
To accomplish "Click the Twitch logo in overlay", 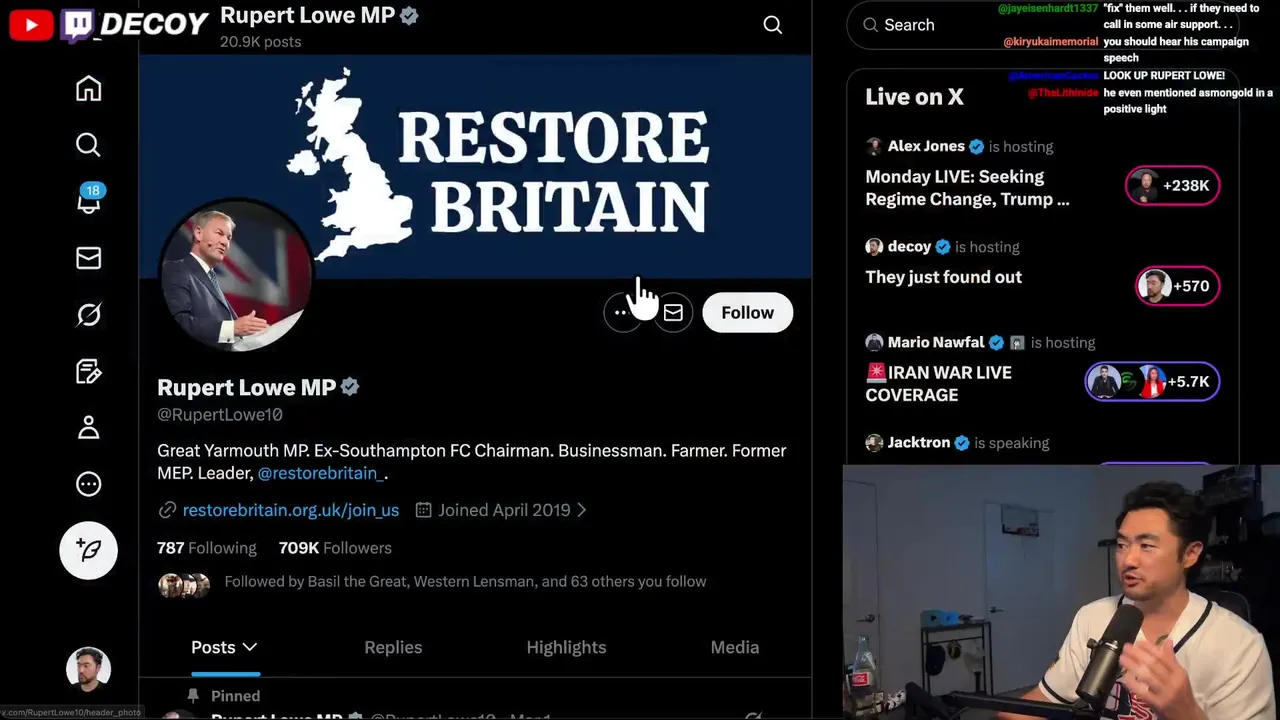I will click(77, 25).
